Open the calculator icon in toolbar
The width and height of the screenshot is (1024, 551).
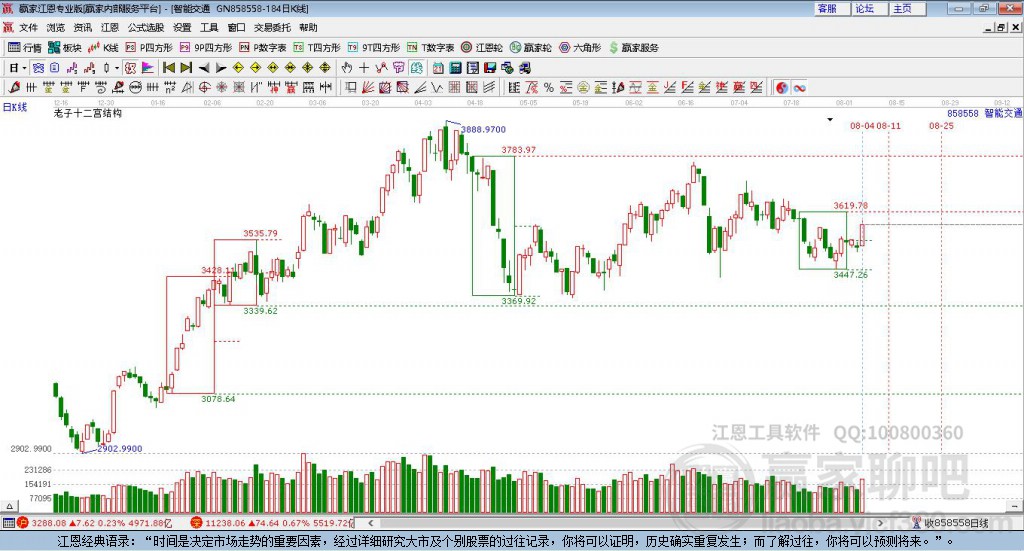tap(455, 67)
